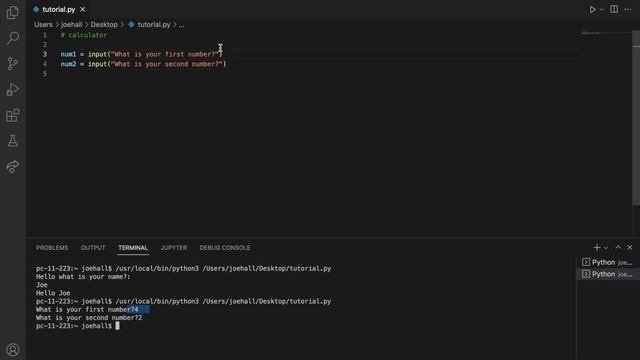Select the second highlighted Python terminal
Image resolution: width=640 pixels, height=360 pixels.
(607, 274)
